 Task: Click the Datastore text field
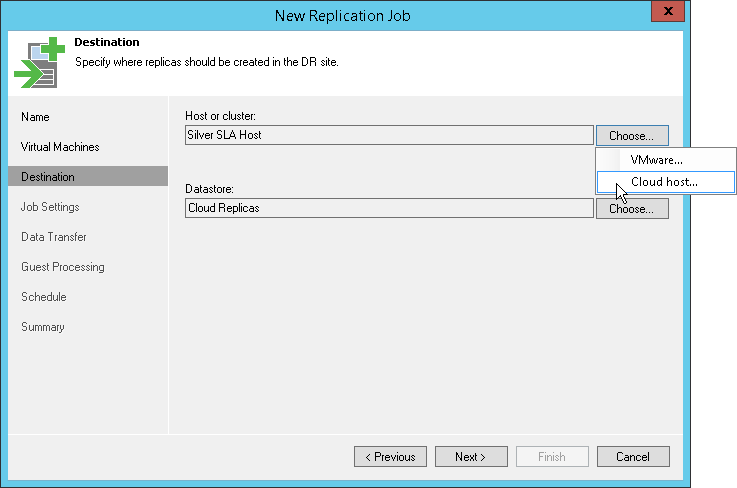point(389,209)
